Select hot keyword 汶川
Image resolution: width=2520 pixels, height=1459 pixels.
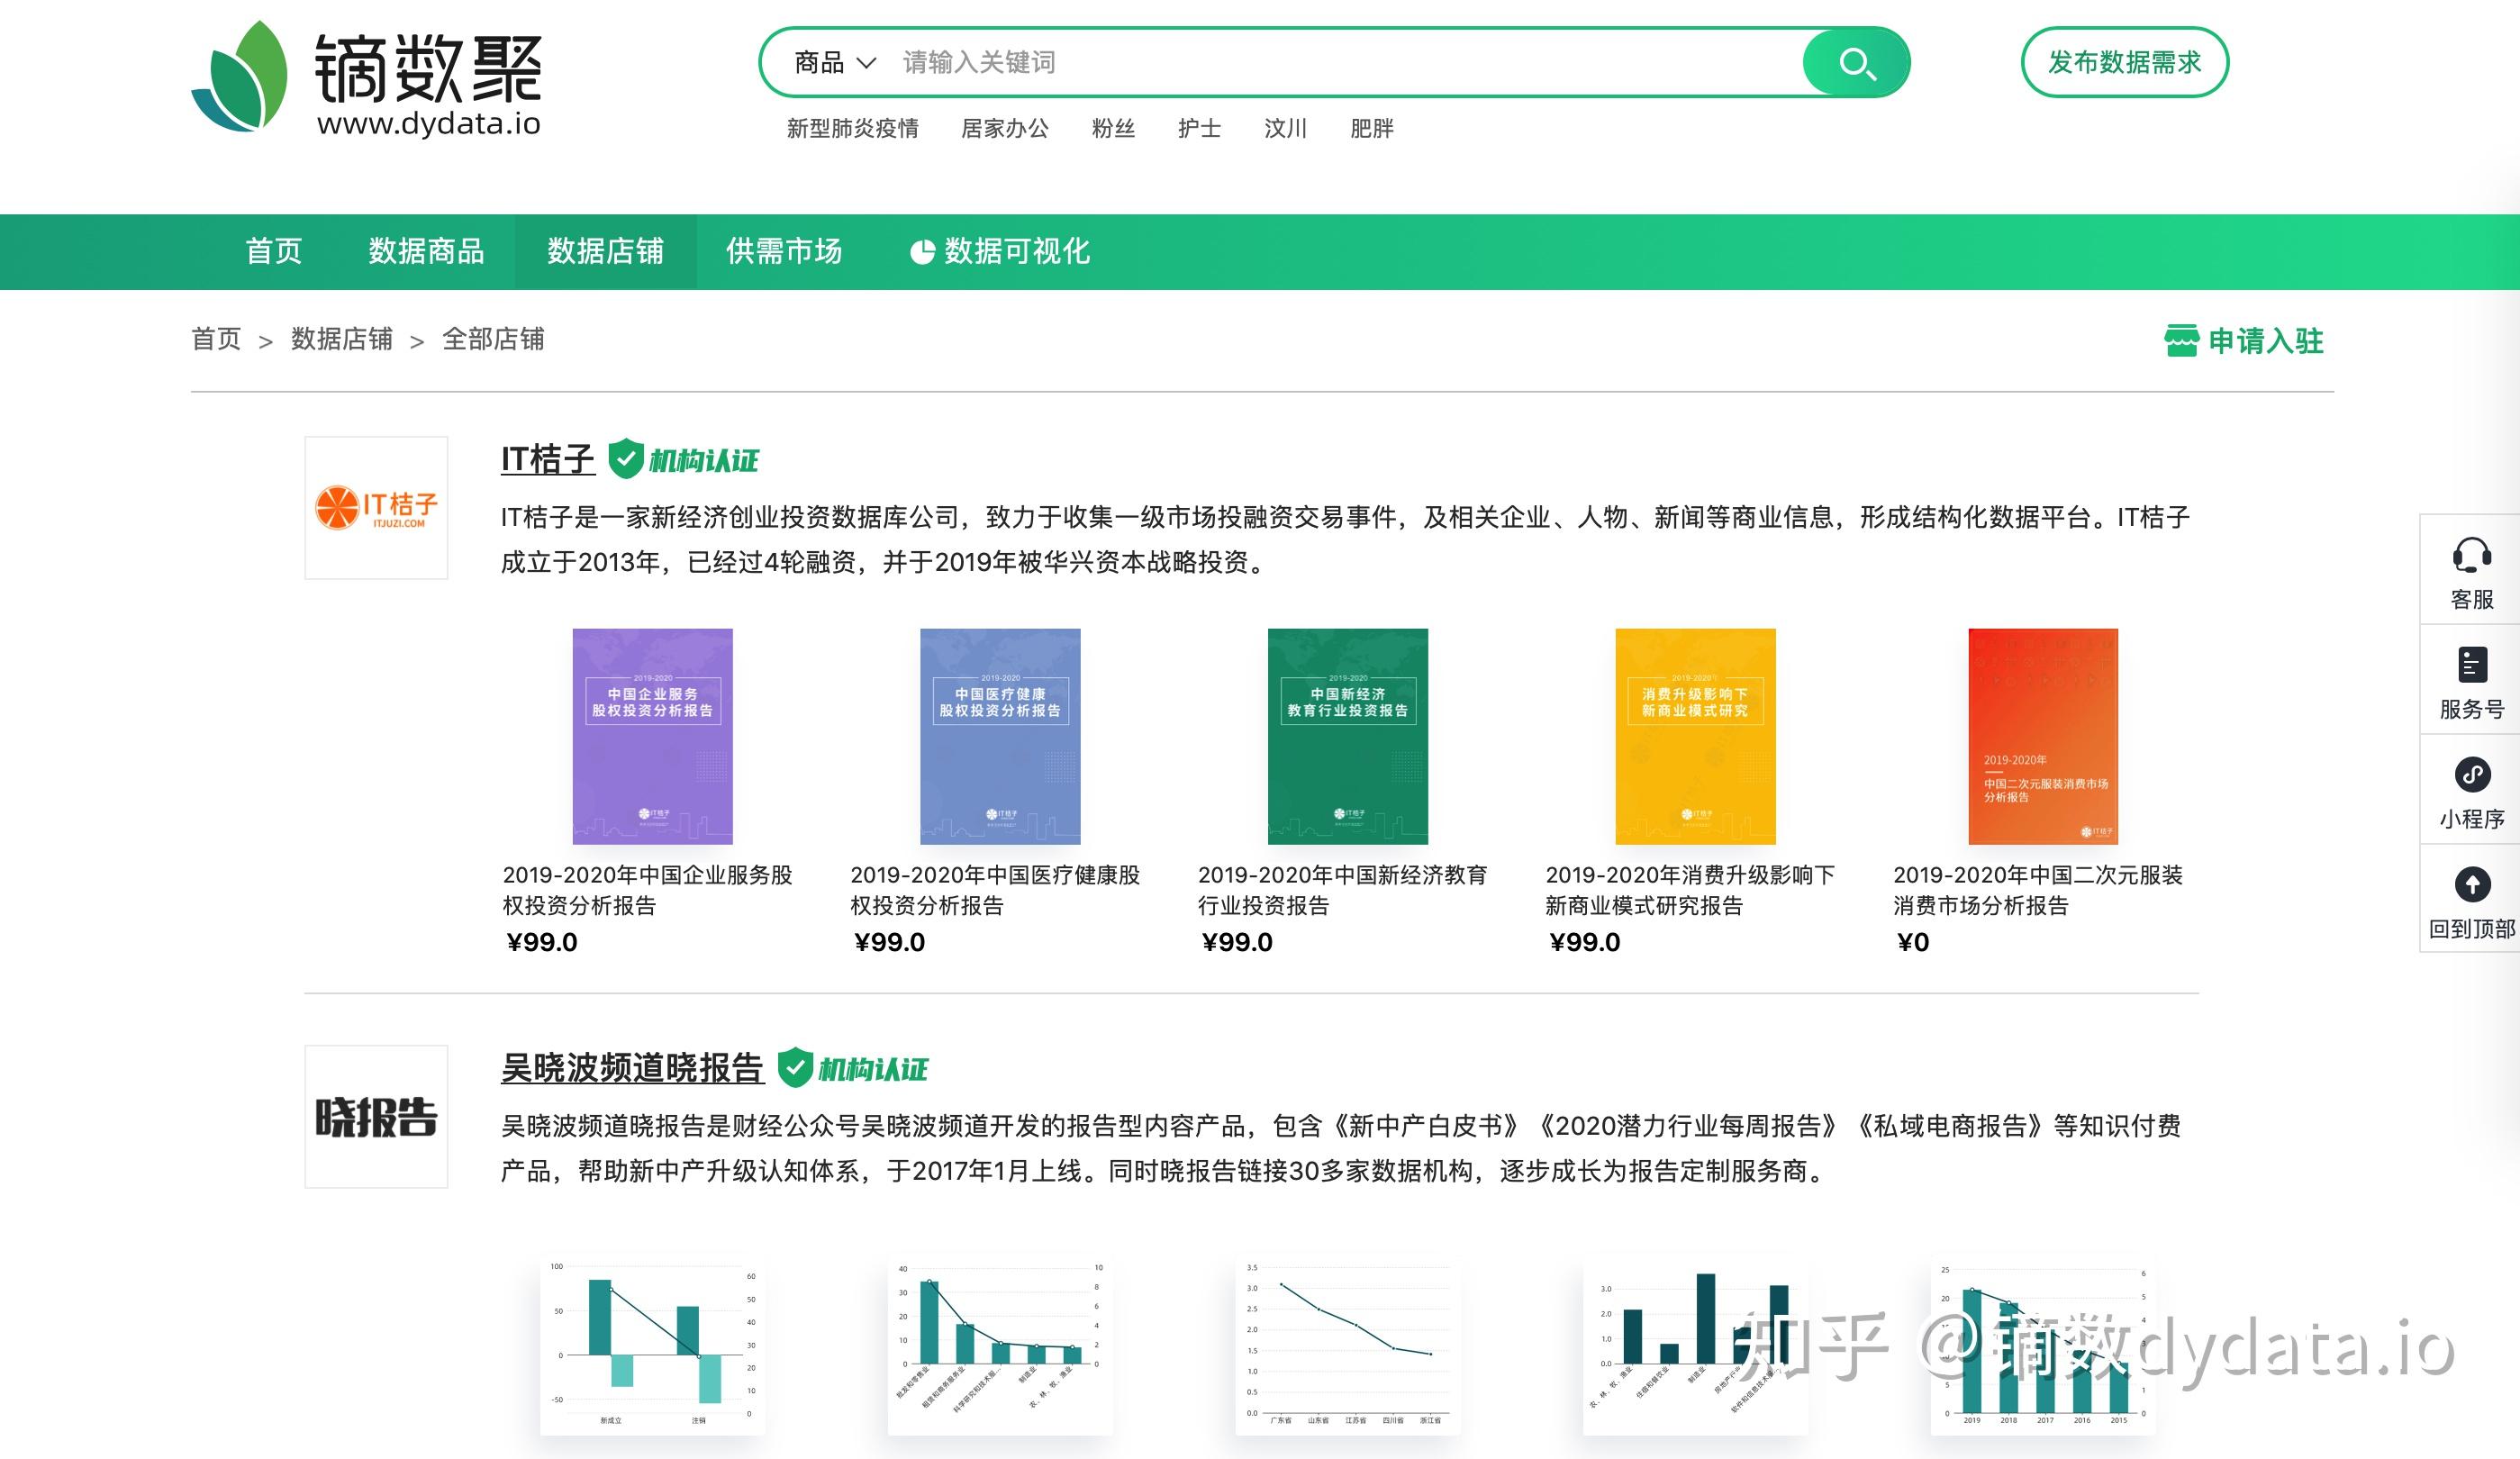pos(1285,129)
